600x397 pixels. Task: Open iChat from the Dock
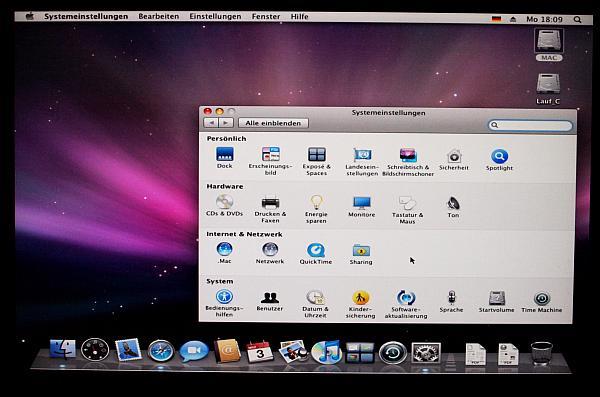(x=194, y=351)
